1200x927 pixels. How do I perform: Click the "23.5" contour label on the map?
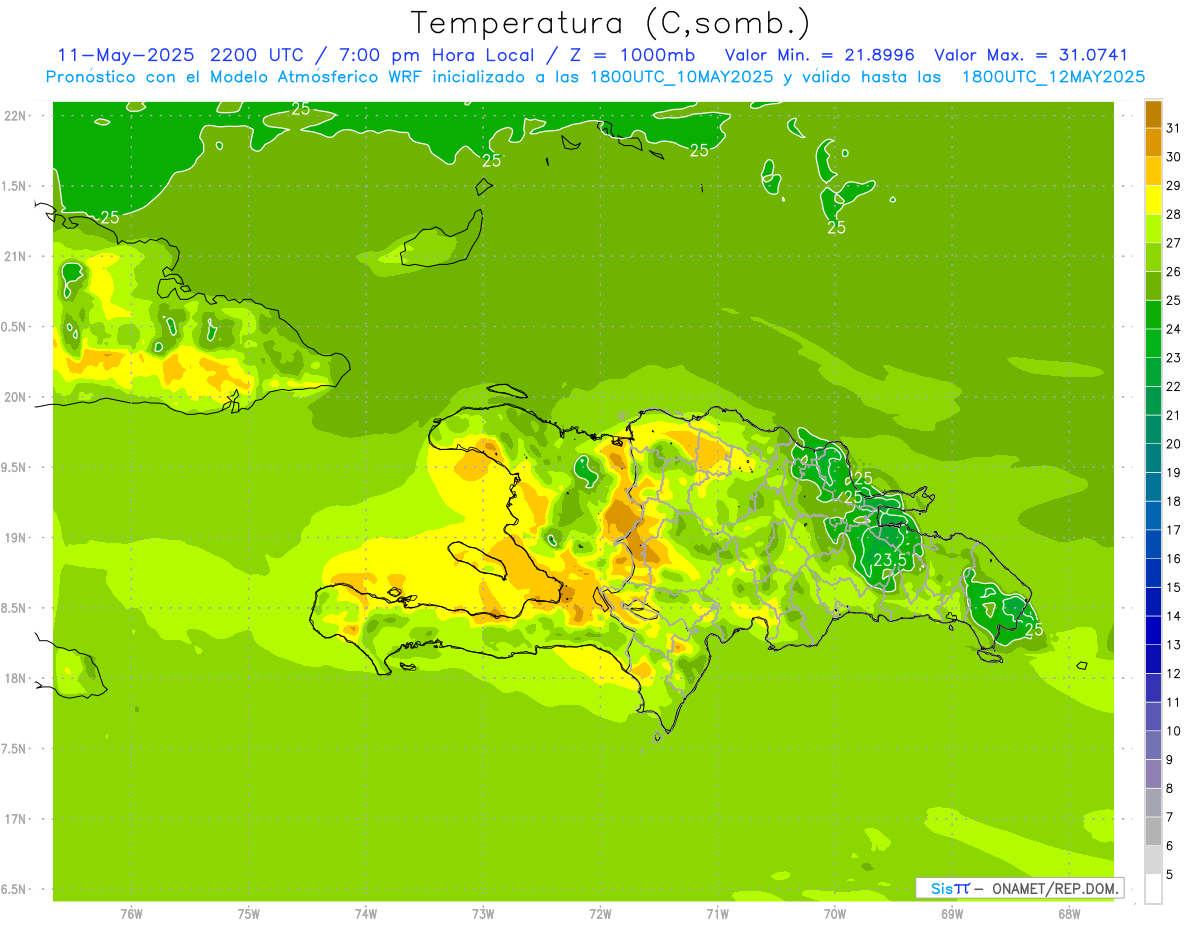[x=889, y=560]
